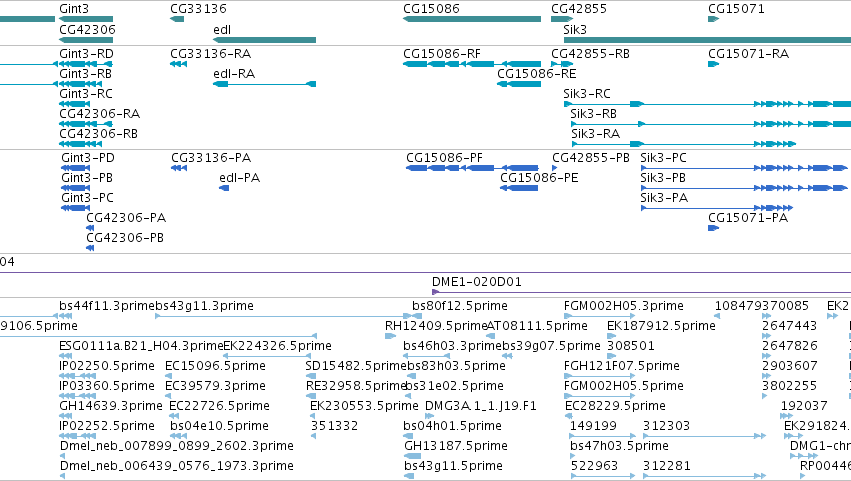Click the edl gene label
The image size is (851, 481).
(222, 29)
